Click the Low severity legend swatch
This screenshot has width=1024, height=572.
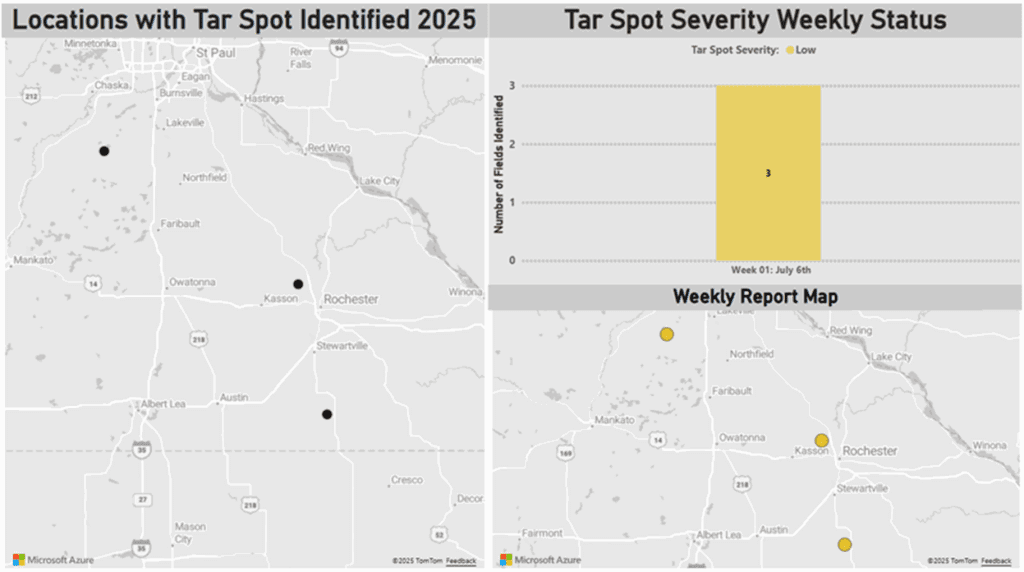coord(790,50)
